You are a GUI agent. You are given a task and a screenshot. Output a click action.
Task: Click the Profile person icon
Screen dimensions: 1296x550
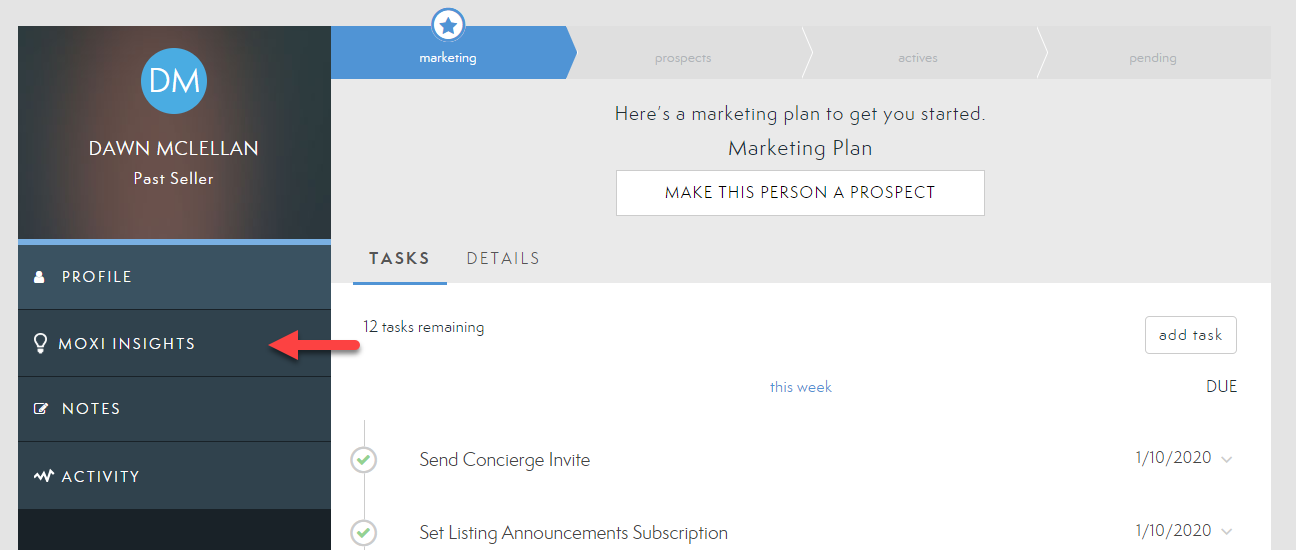(x=40, y=277)
